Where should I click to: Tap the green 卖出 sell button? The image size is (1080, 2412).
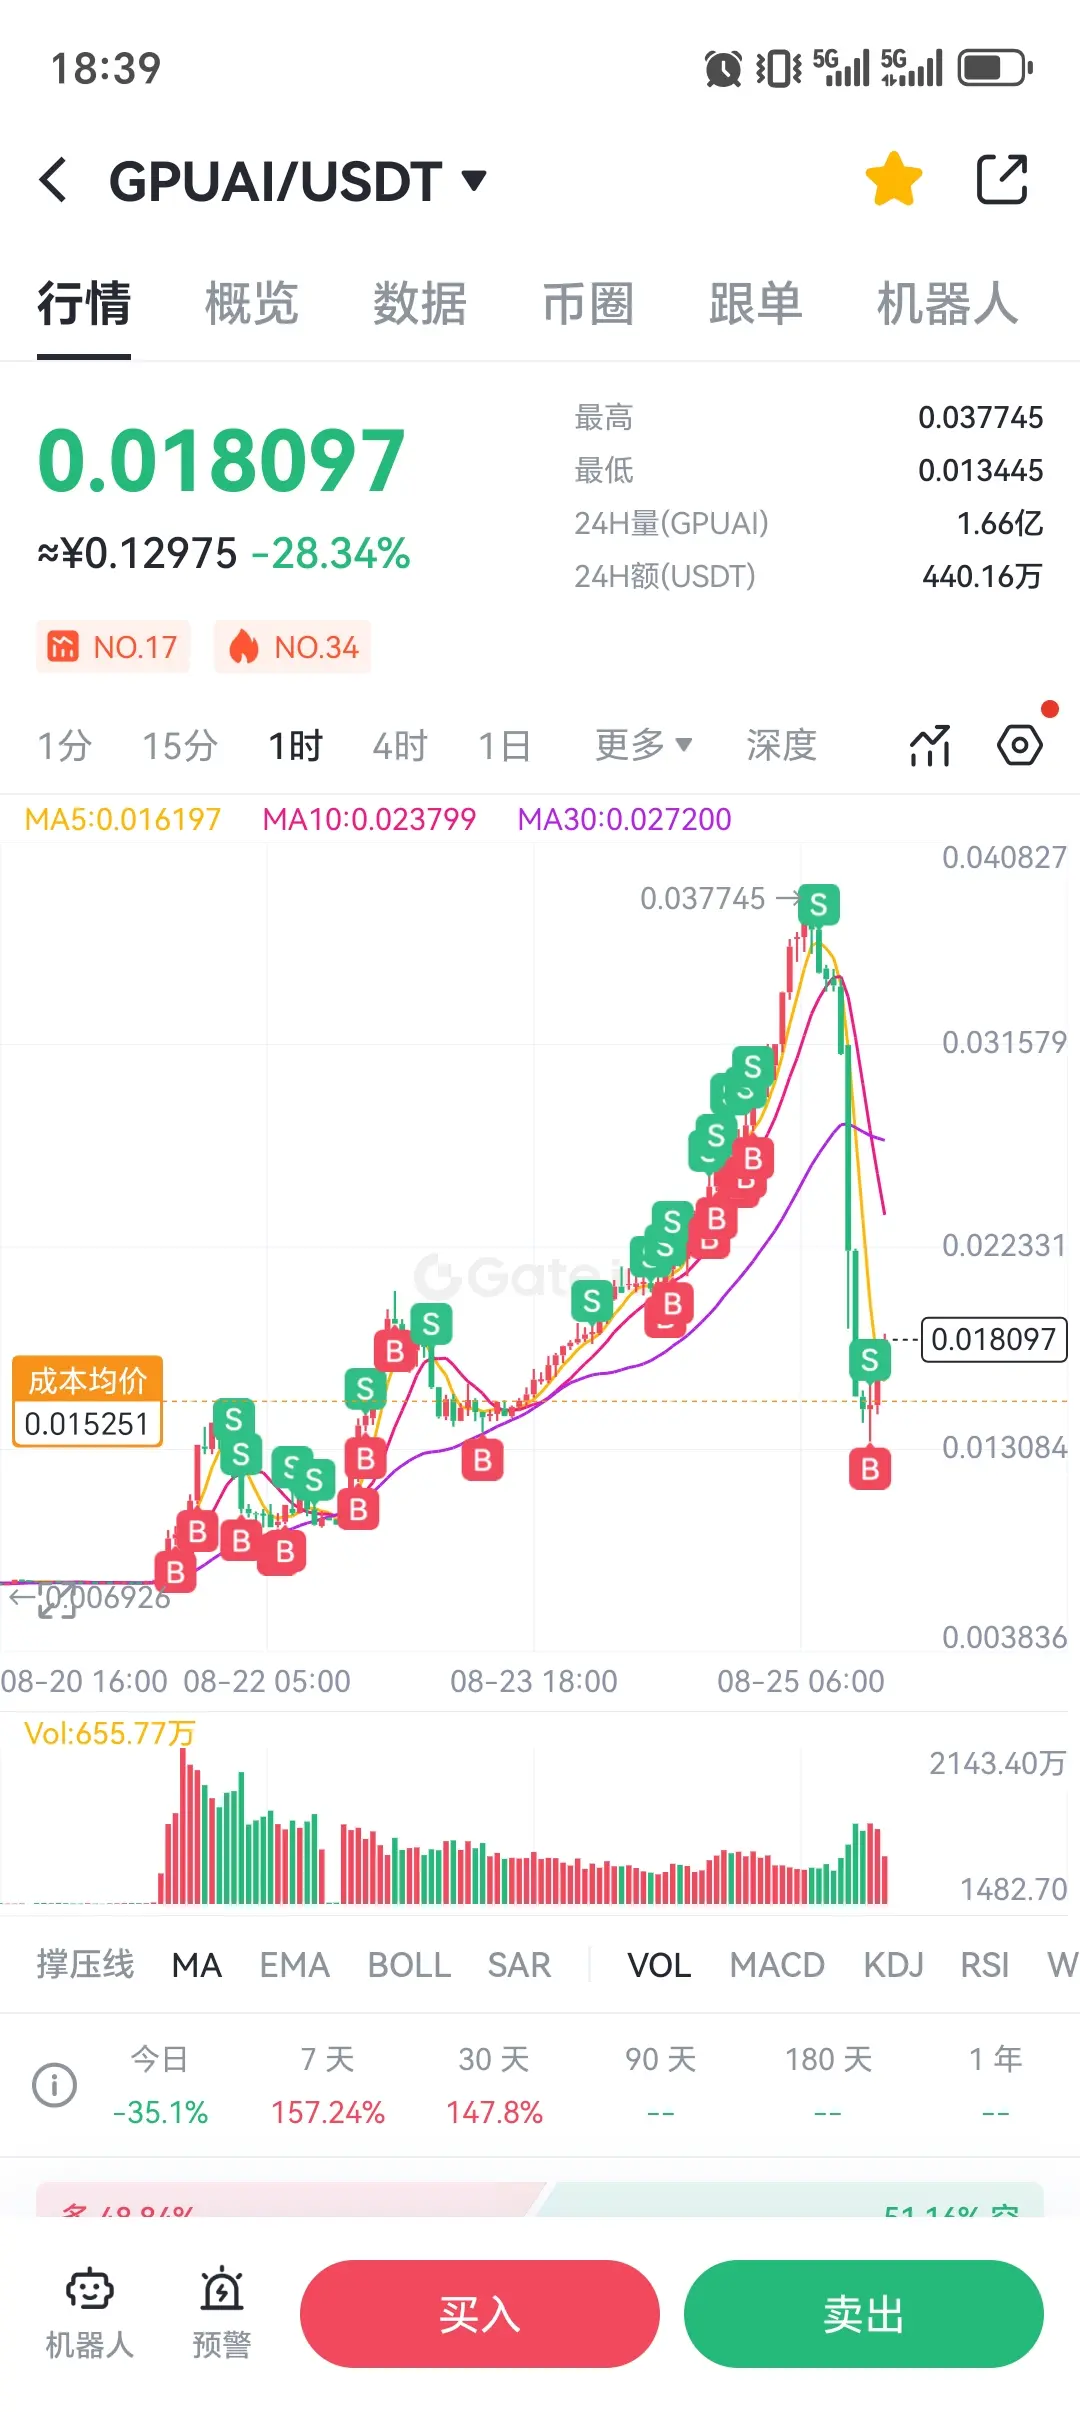click(x=864, y=2314)
